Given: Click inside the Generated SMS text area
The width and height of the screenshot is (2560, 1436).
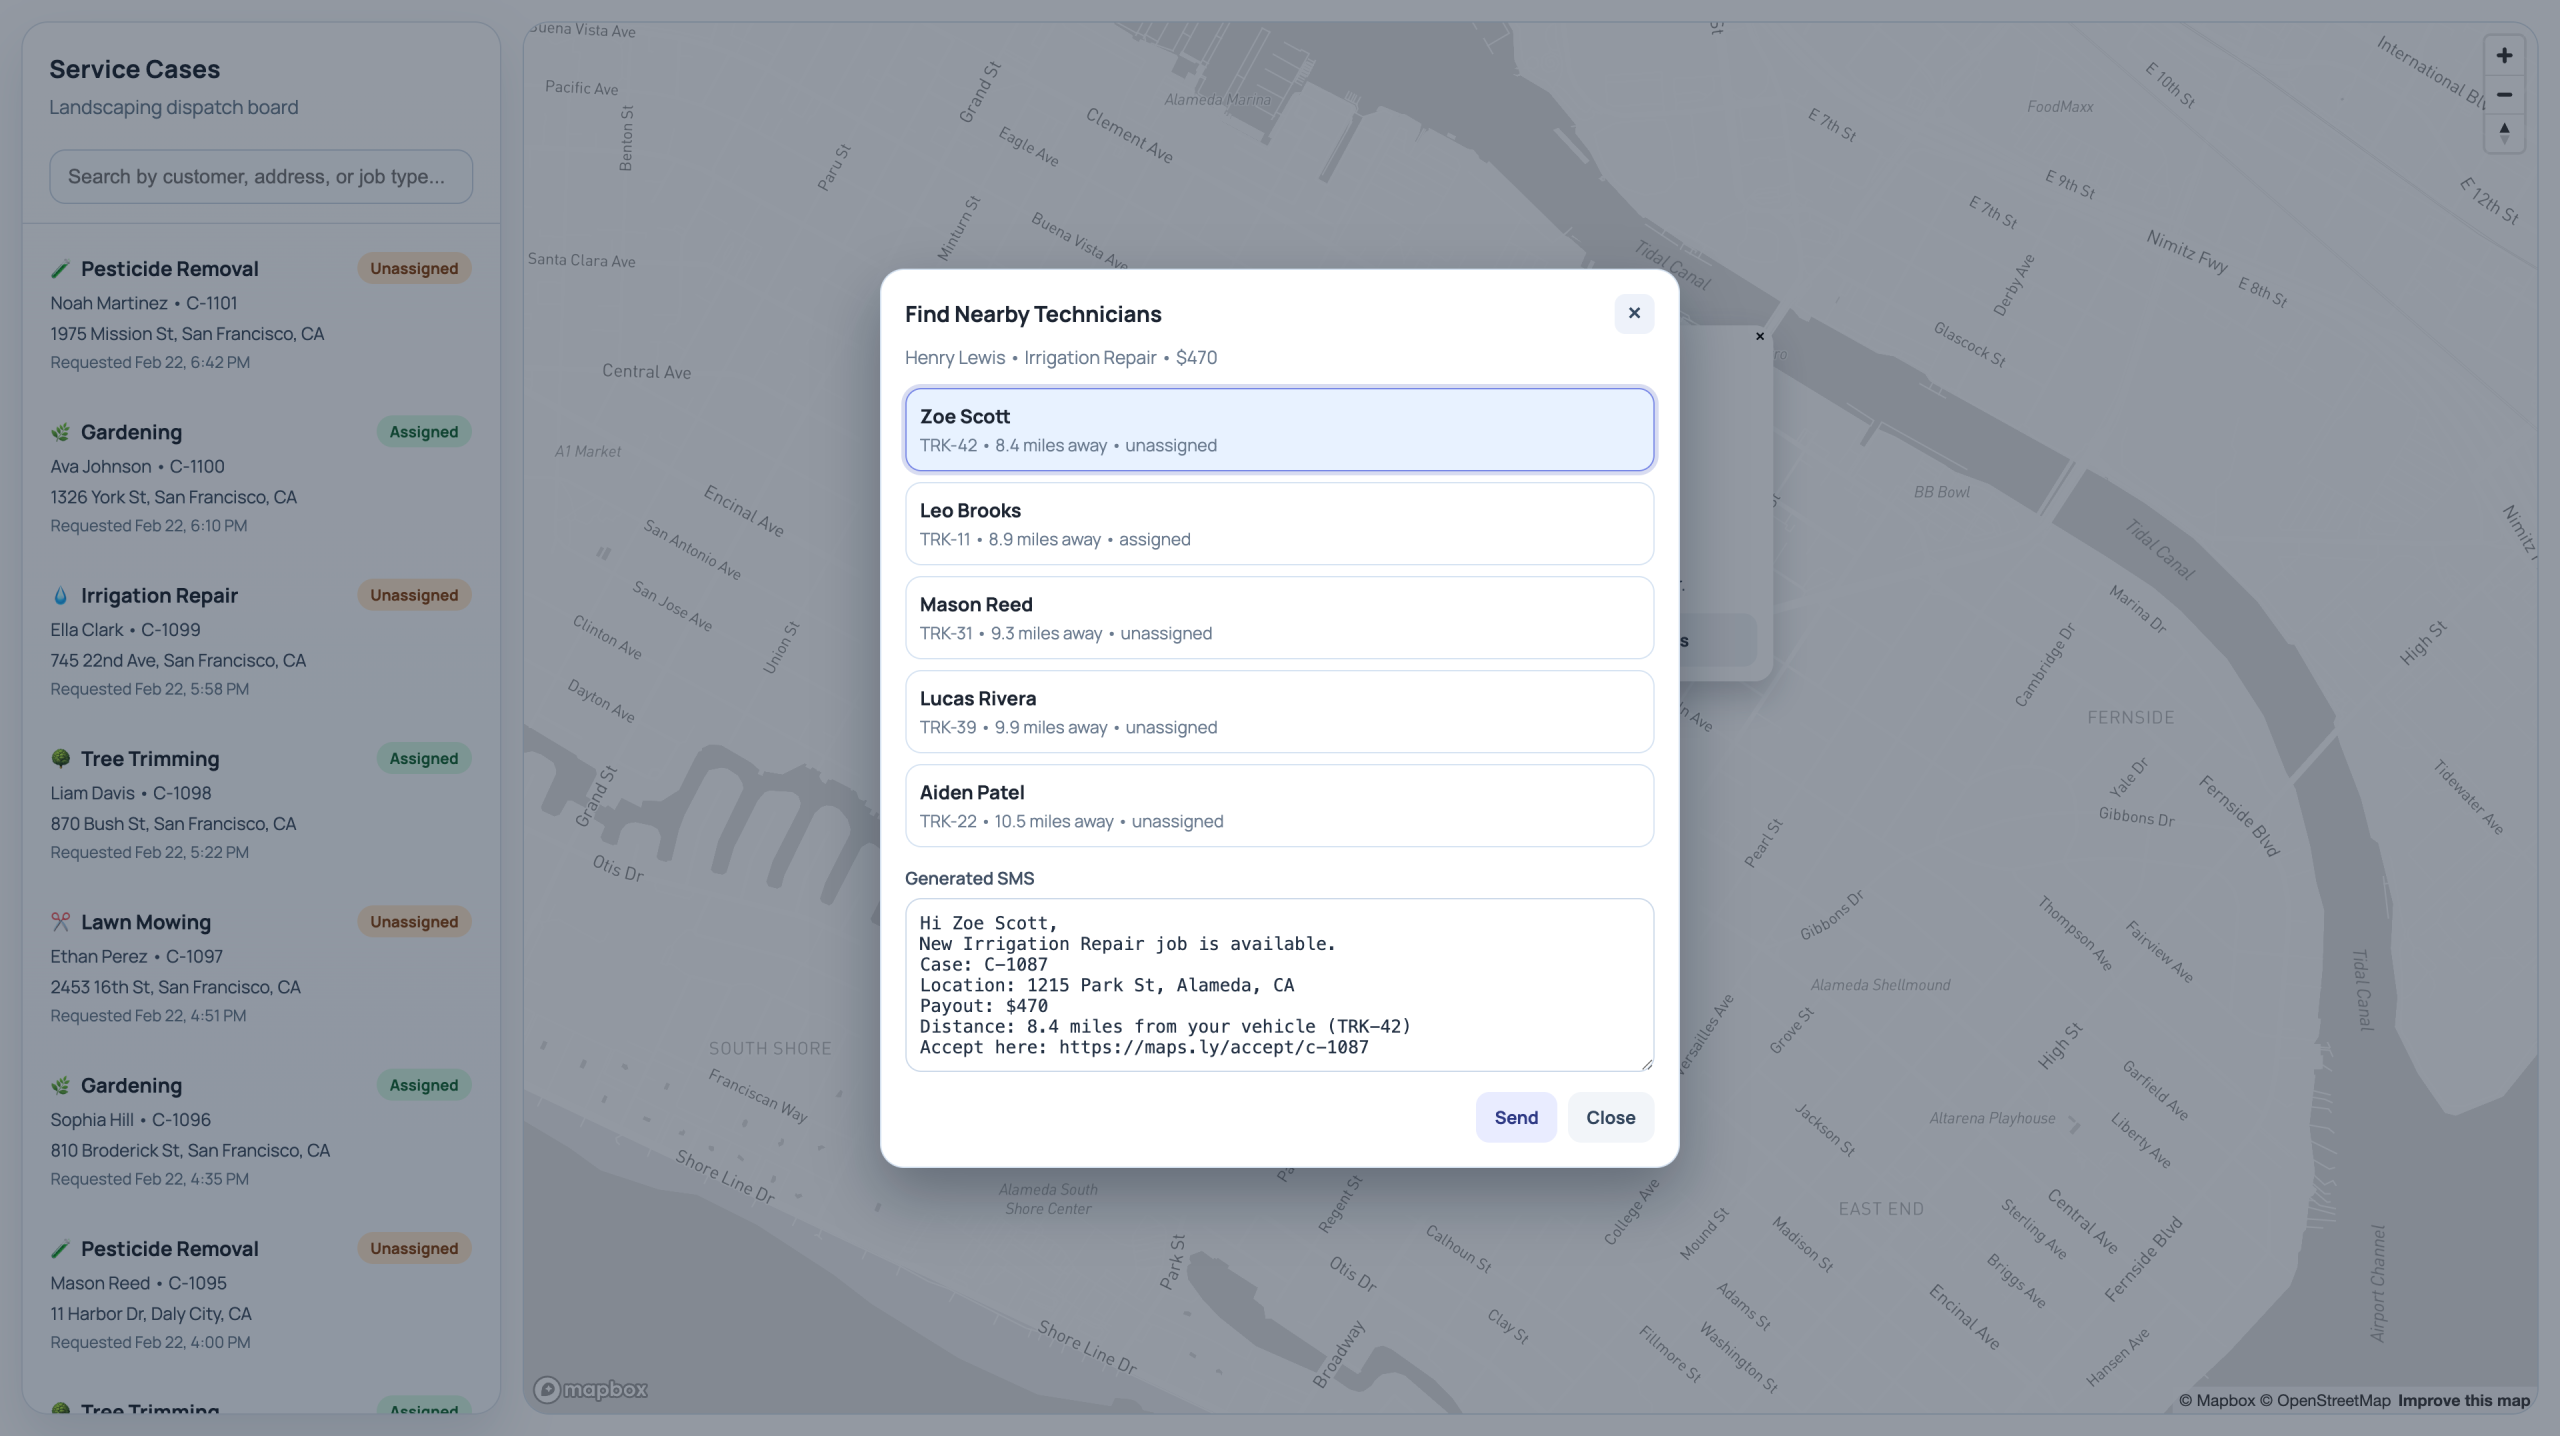Looking at the screenshot, I should 1278,985.
